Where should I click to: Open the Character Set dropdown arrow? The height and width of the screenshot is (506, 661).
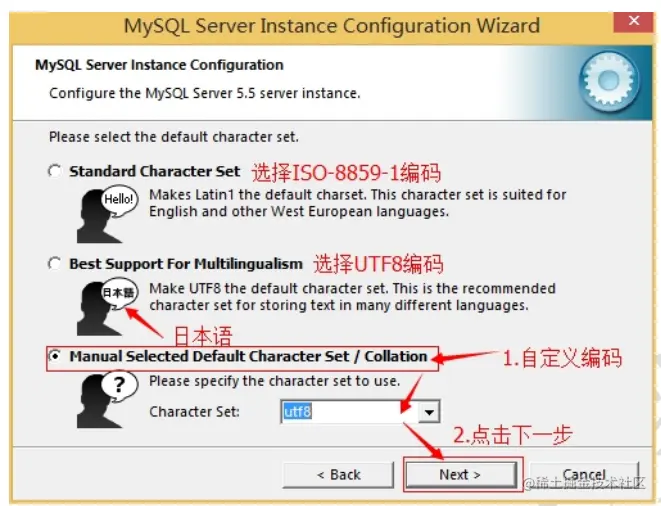[429, 412]
